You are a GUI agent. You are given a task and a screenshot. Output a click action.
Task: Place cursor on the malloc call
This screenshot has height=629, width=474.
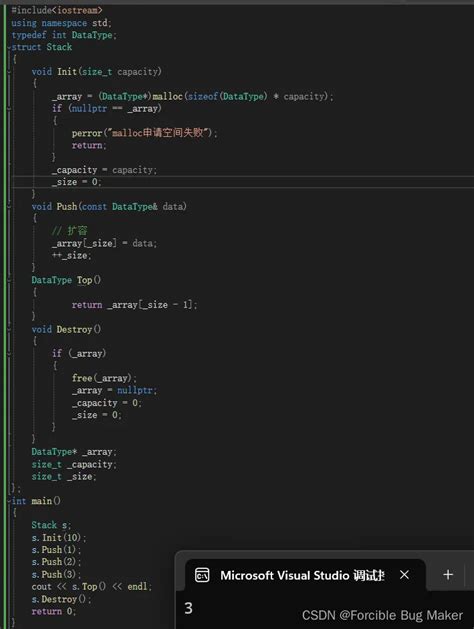[168, 96]
